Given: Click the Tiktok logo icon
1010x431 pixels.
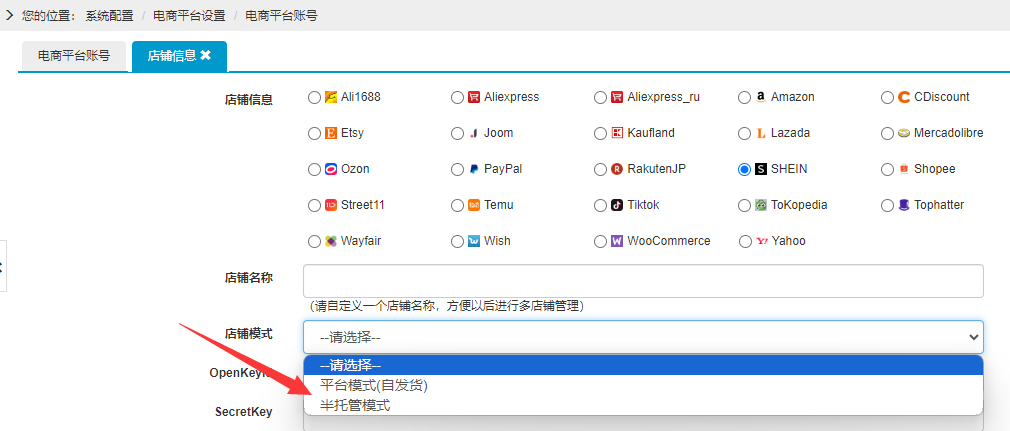Looking at the screenshot, I should pyautogui.click(x=617, y=205).
